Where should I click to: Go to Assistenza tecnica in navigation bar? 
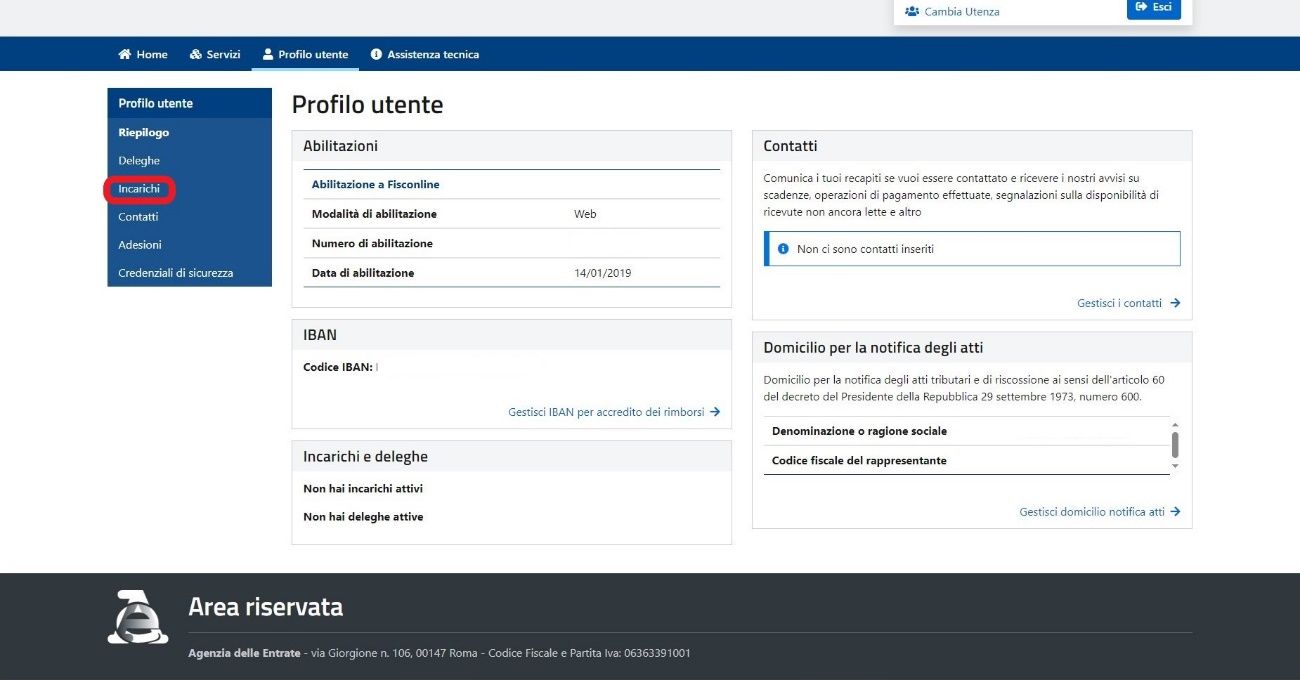[432, 54]
